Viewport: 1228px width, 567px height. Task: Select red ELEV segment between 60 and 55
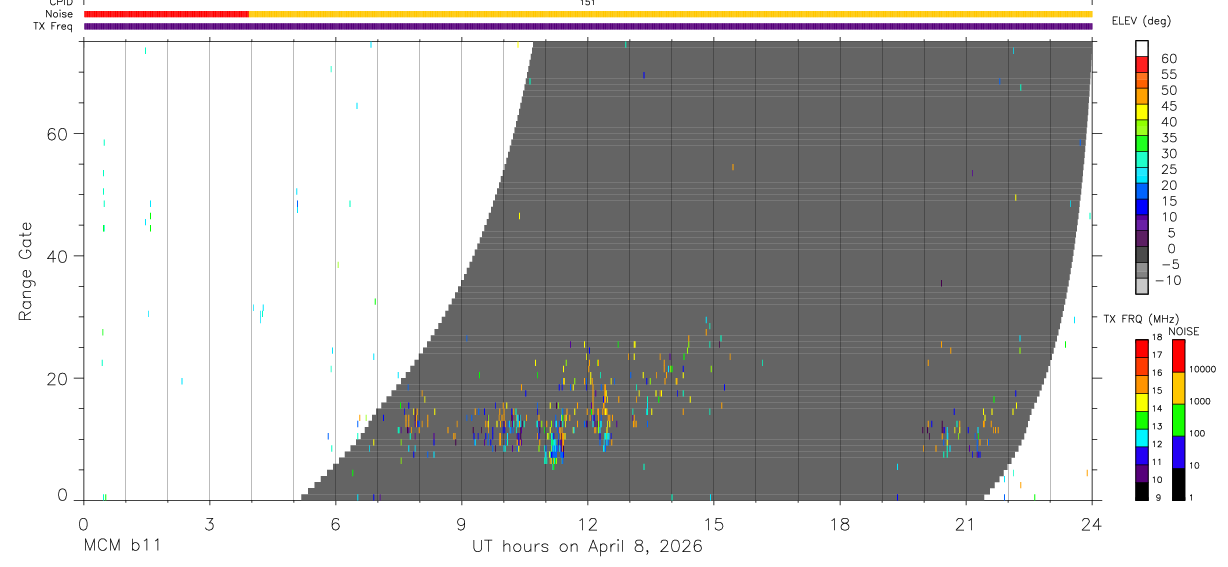(1142, 66)
